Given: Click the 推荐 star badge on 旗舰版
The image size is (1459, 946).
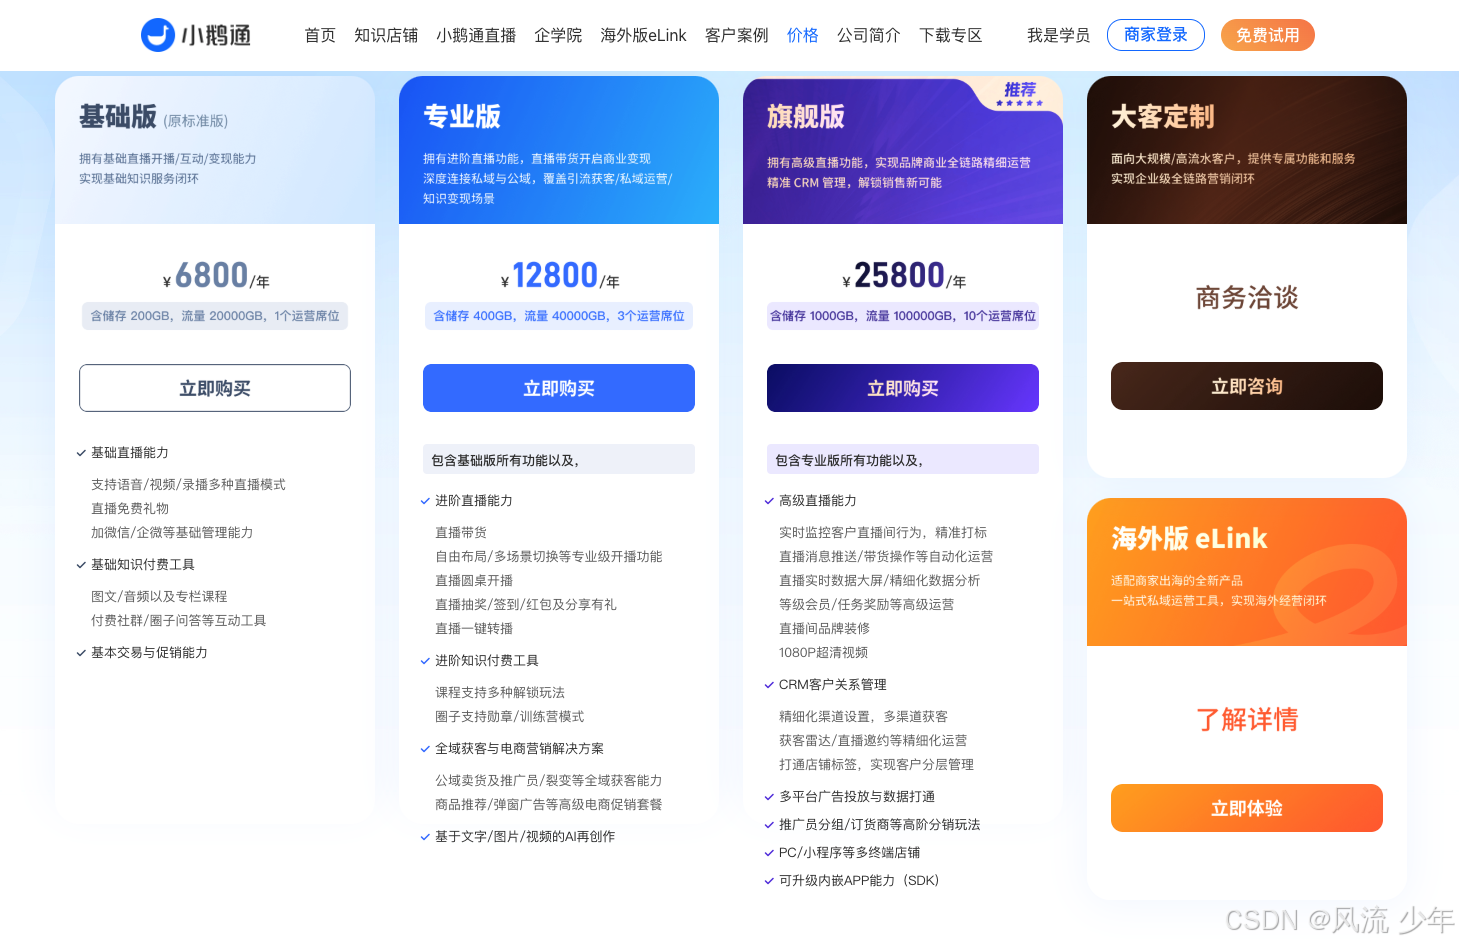Looking at the screenshot, I should (x=1020, y=94).
